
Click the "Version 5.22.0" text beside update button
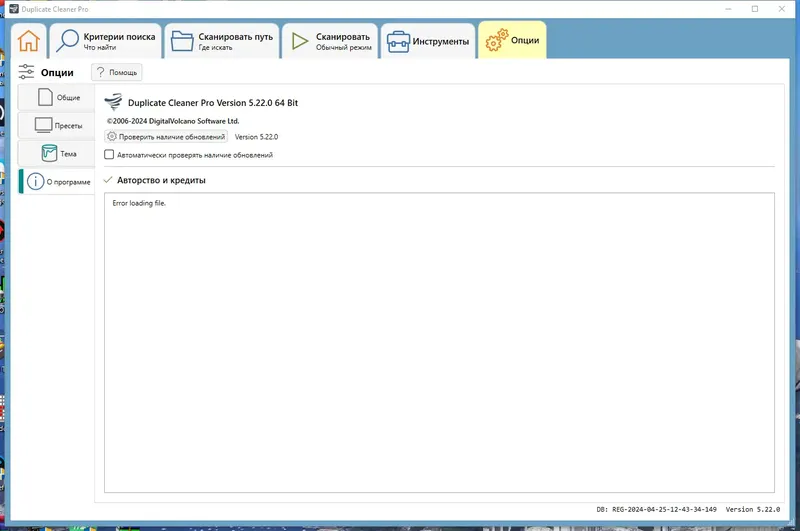coord(256,137)
